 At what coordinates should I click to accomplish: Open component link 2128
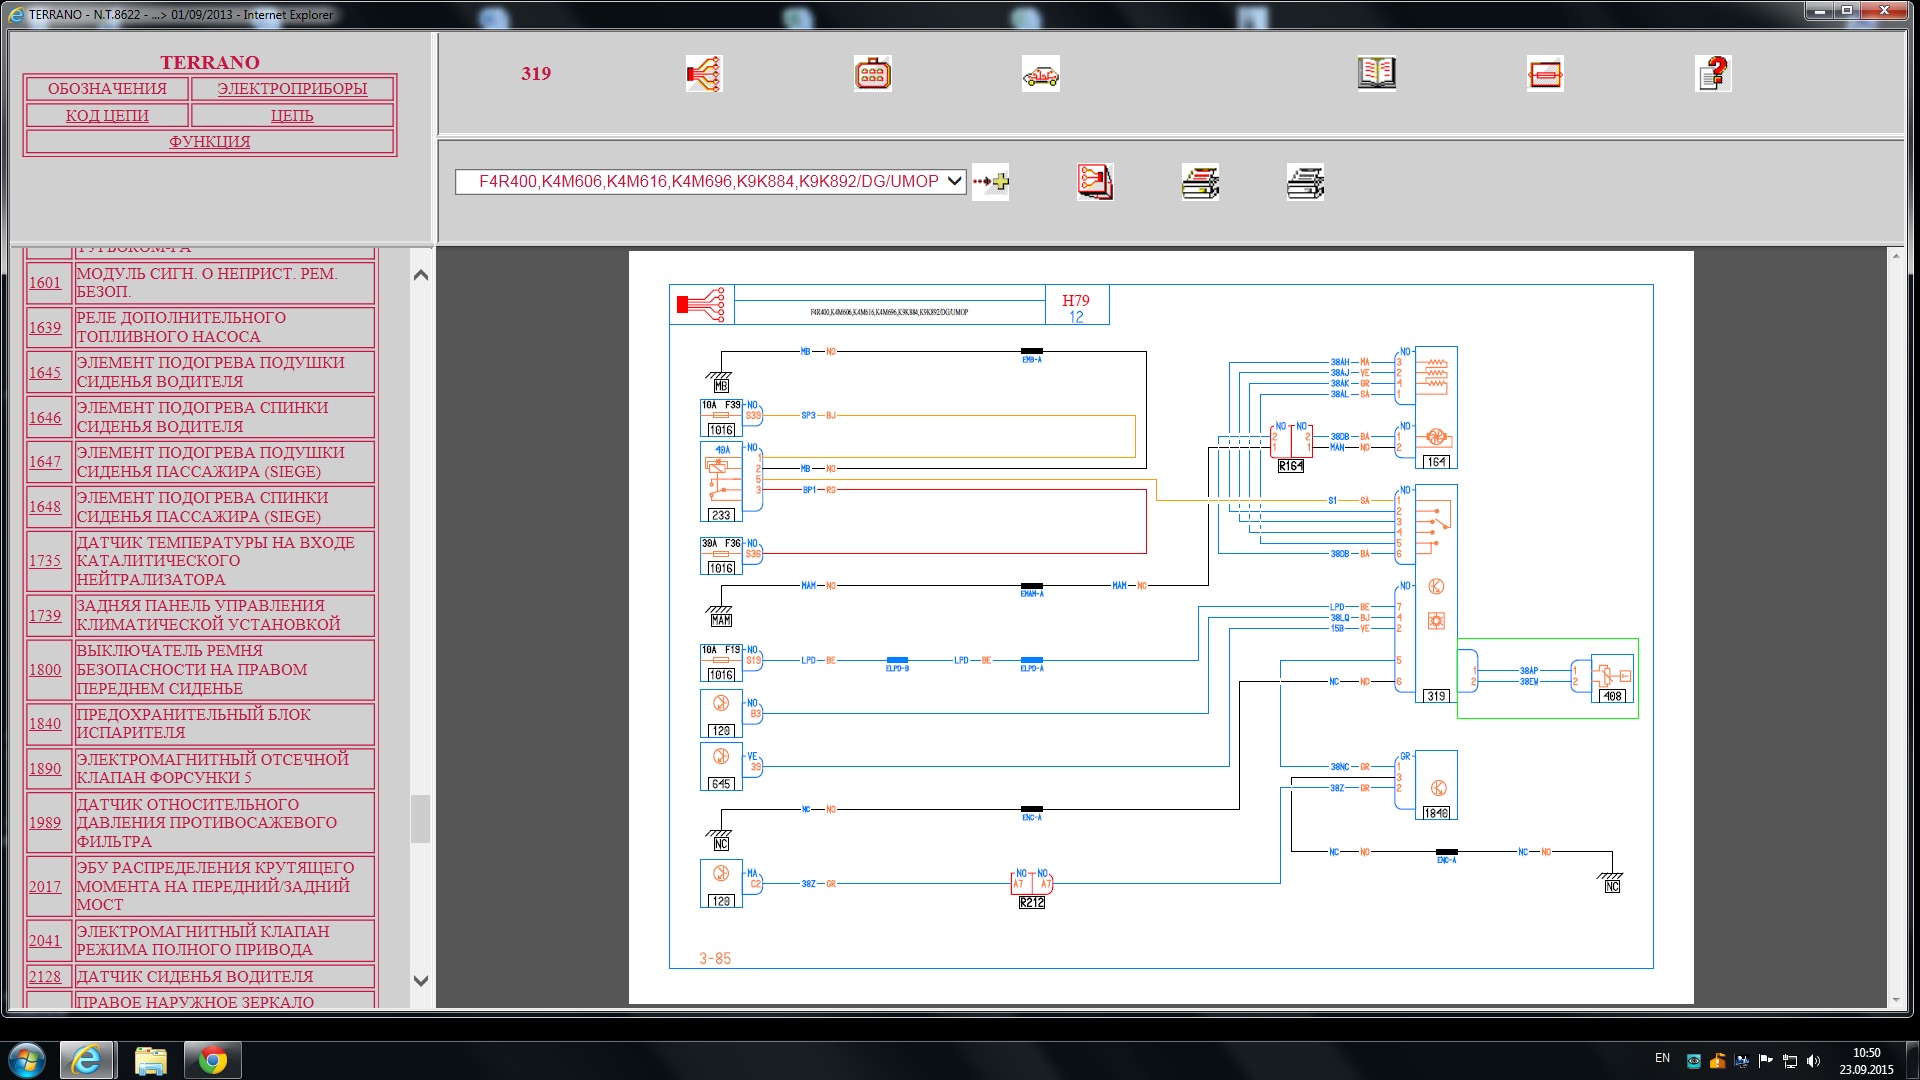45,977
